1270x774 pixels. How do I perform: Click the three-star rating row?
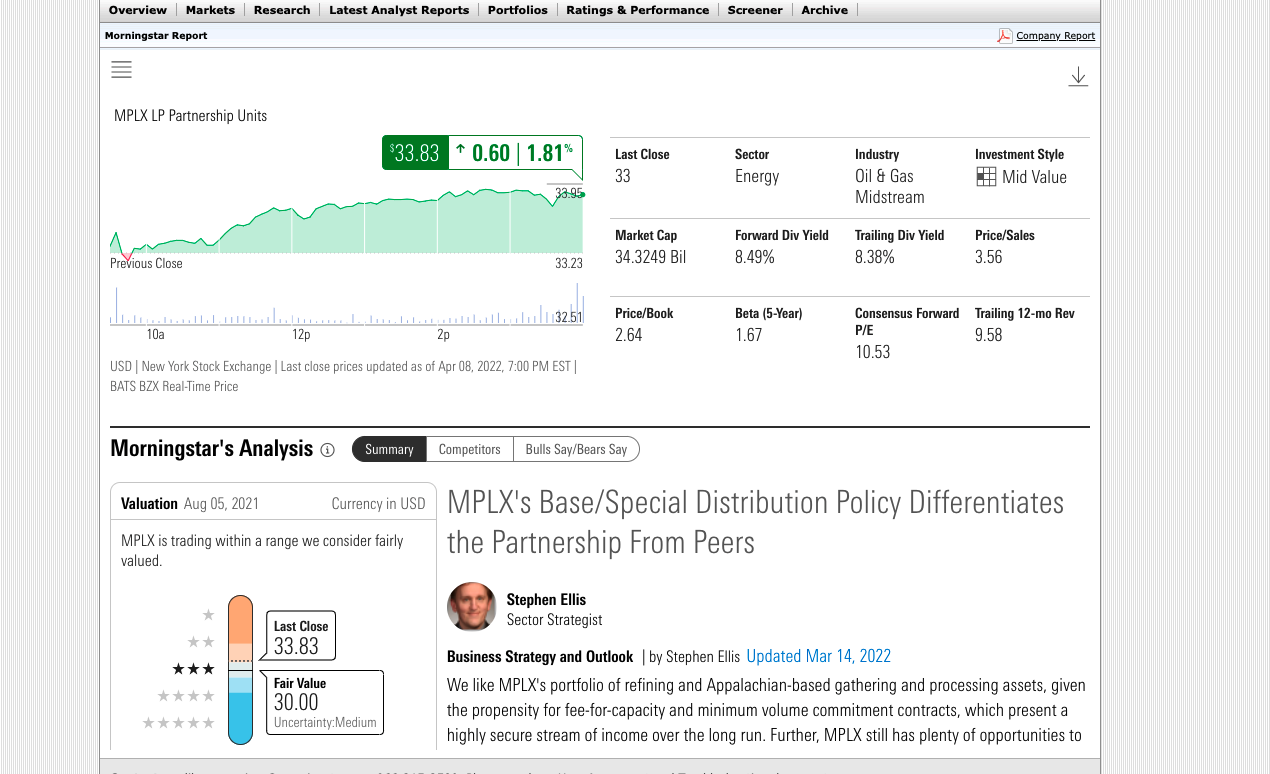point(193,668)
